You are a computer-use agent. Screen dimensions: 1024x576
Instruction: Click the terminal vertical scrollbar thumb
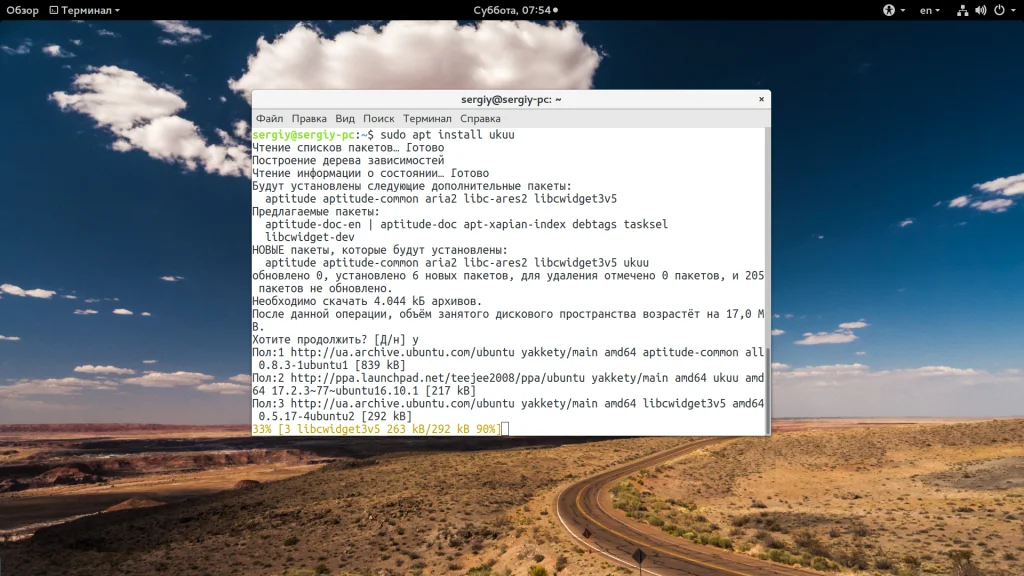pyautogui.click(x=767, y=390)
